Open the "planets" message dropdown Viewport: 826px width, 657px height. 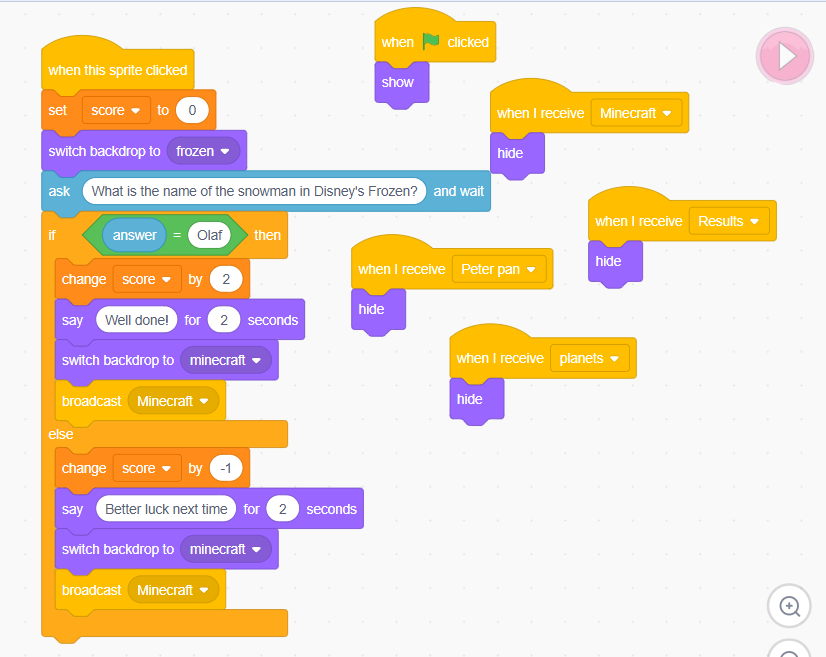589,358
